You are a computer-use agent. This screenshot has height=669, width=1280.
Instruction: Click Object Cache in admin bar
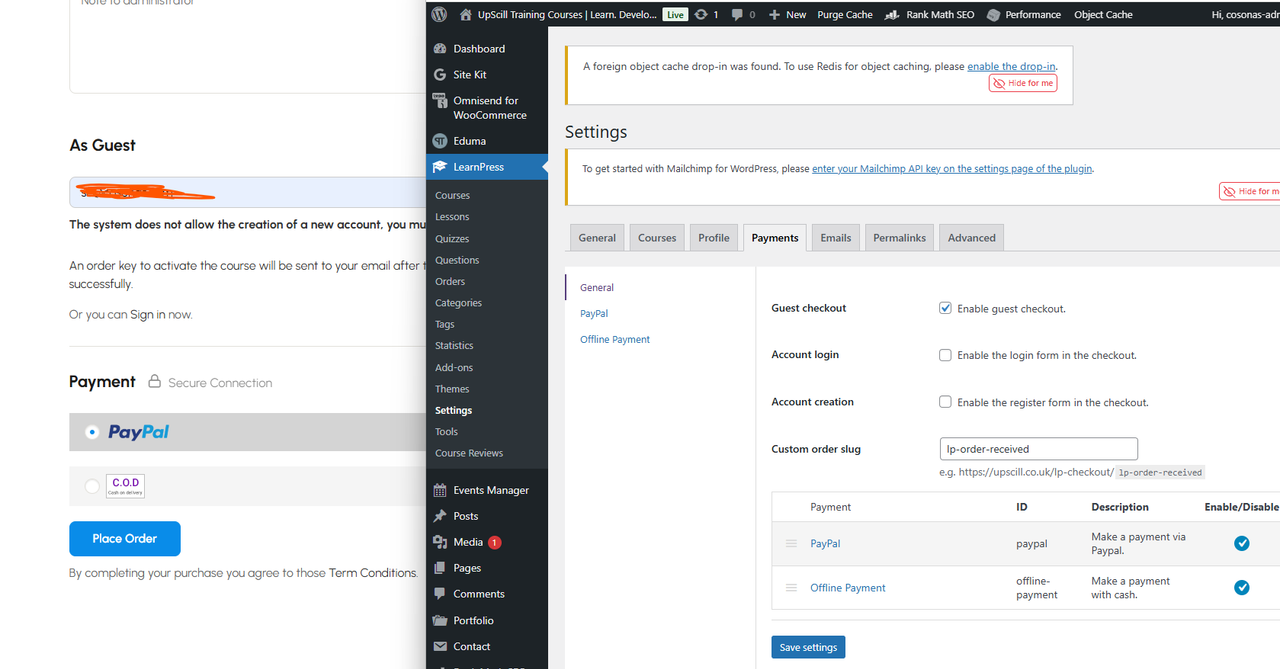click(x=1103, y=14)
